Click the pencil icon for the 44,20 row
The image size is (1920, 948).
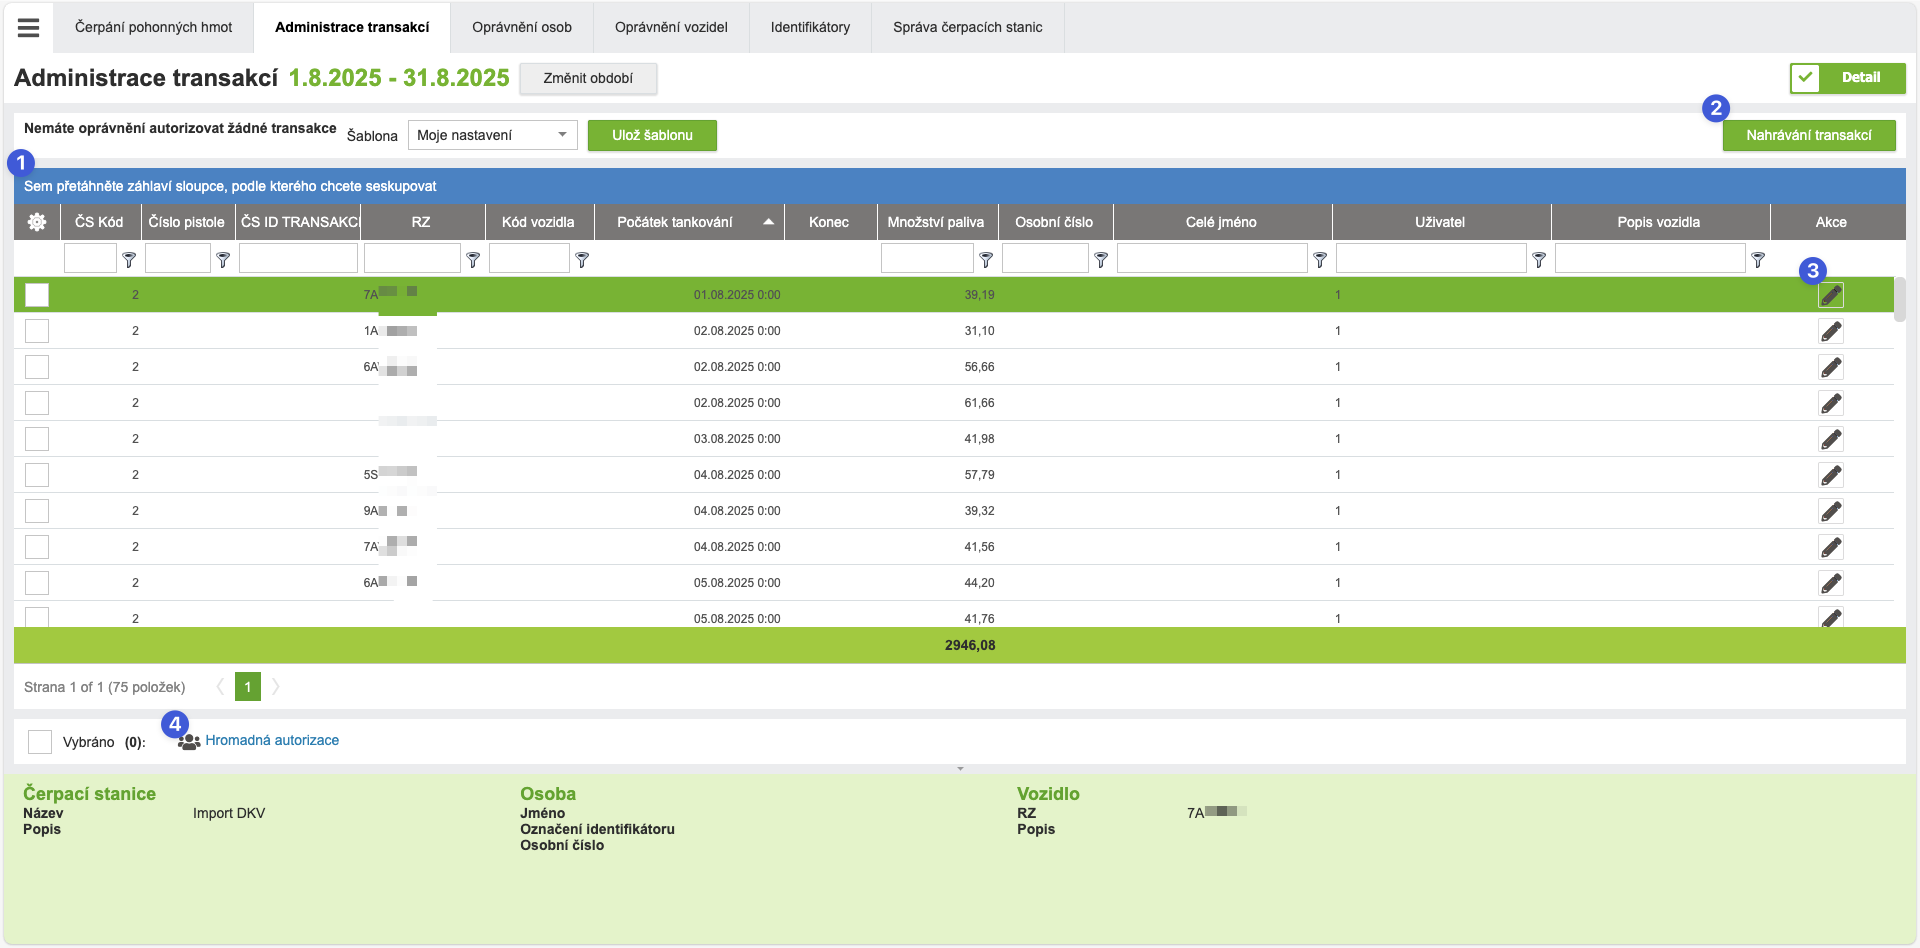tap(1830, 583)
